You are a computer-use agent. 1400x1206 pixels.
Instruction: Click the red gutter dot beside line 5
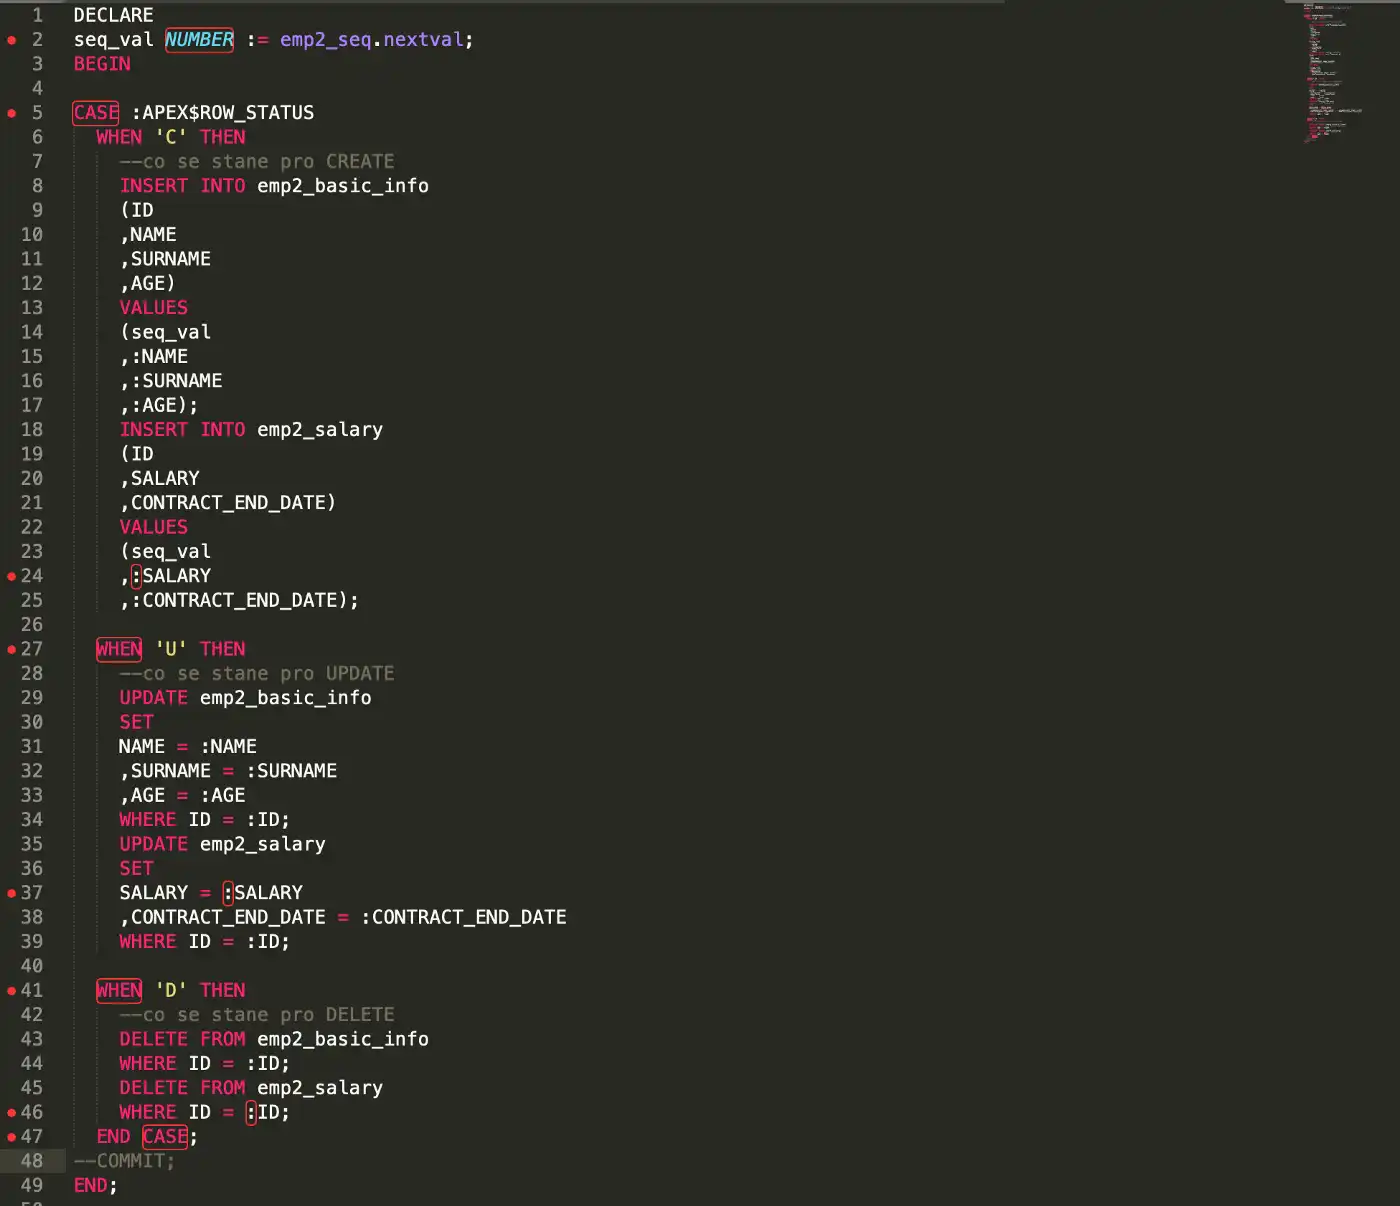12,113
